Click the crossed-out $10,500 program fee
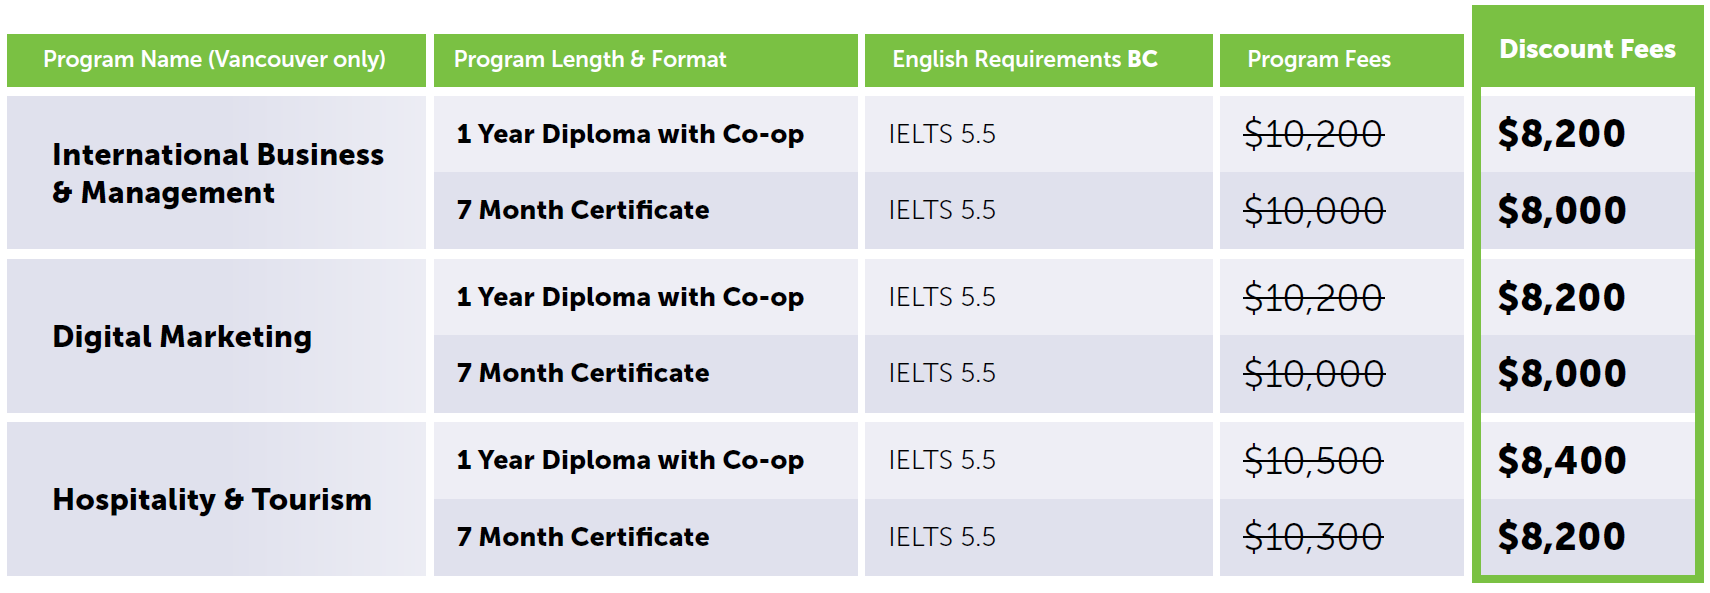The height and width of the screenshot is (593, 1710). [x=1312, y=461]
